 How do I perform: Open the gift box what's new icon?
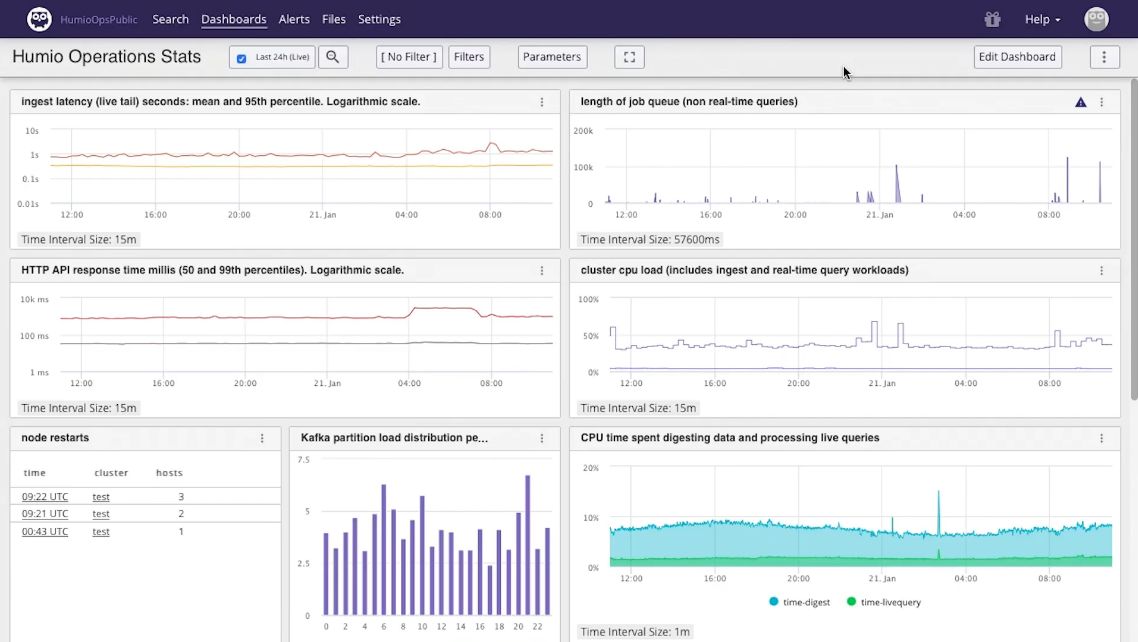coord(992,20)
